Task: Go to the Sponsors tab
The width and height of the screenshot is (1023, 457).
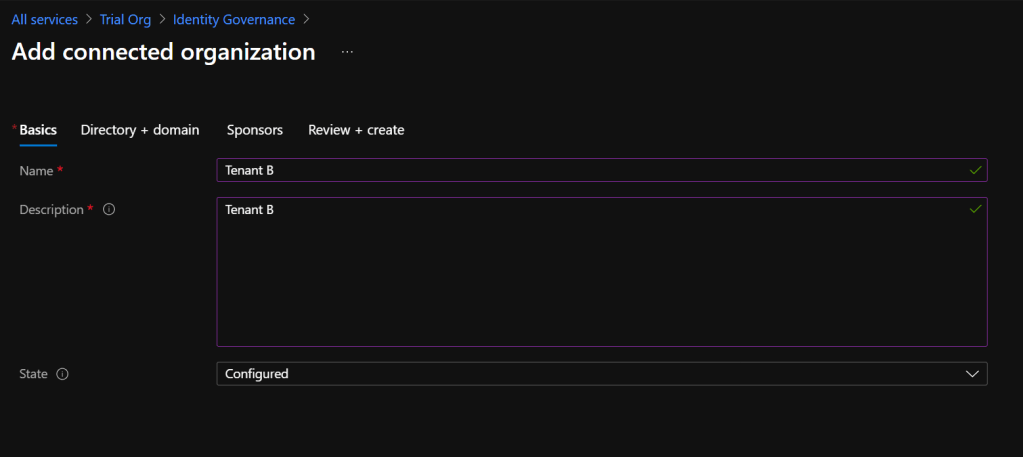Action: click(255, 130)
